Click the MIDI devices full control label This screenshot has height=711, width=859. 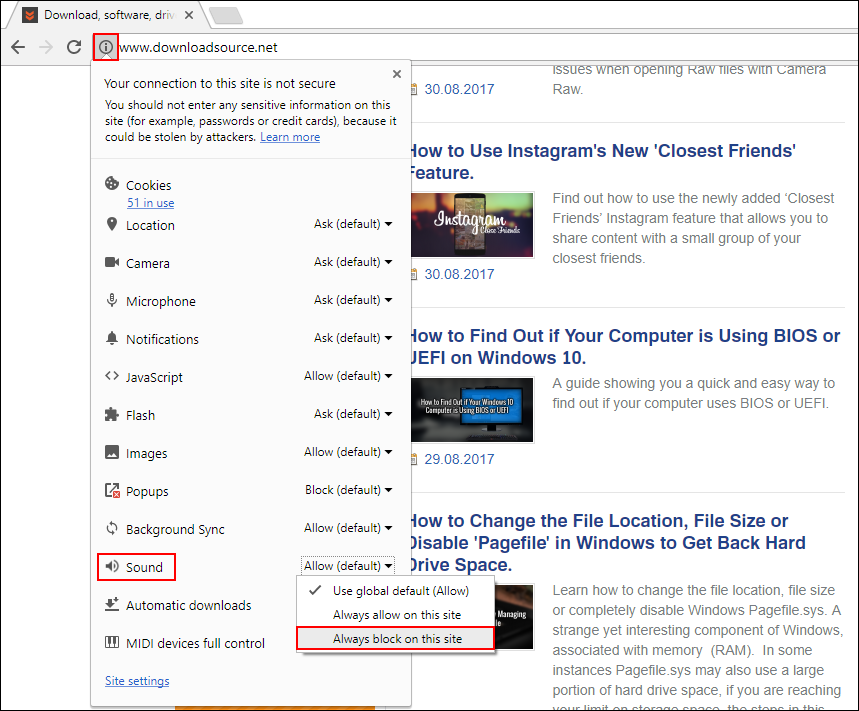pyautogui.click(x=195, y=643)
